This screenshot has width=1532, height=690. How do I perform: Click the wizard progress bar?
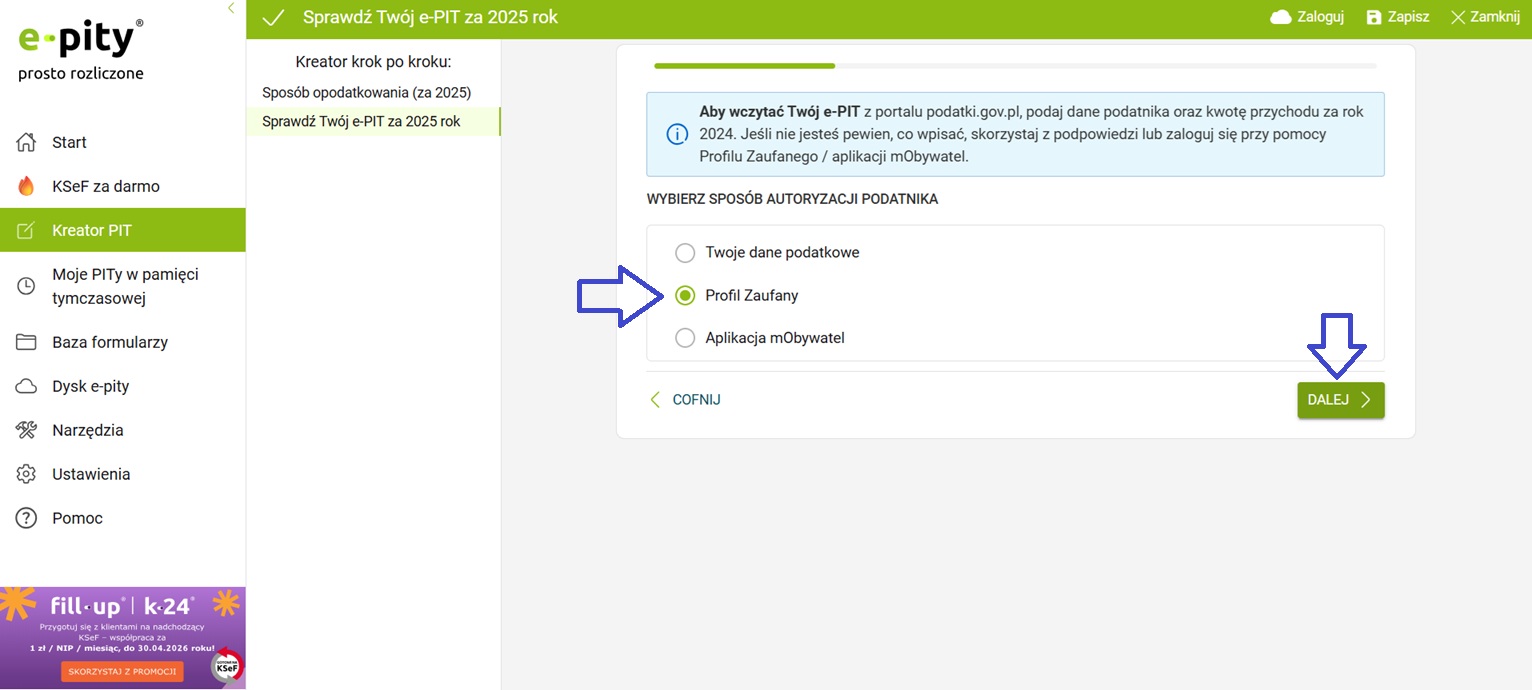click(x=1015, y=66)
